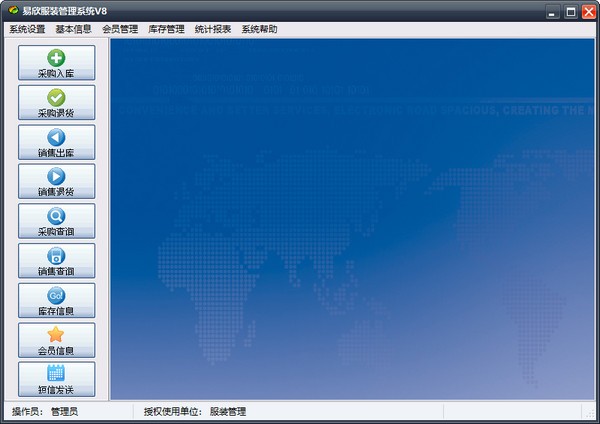Click the 操作员 label in status bar
Viewport: 600px width, 424px height.
pos(25,412)
